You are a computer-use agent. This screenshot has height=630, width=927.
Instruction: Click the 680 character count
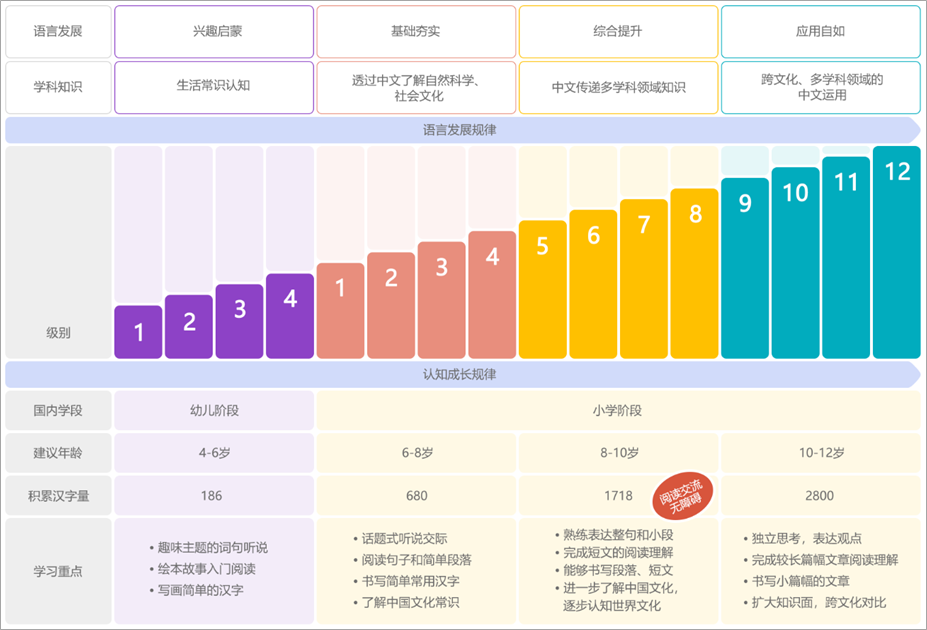point(416,496)
